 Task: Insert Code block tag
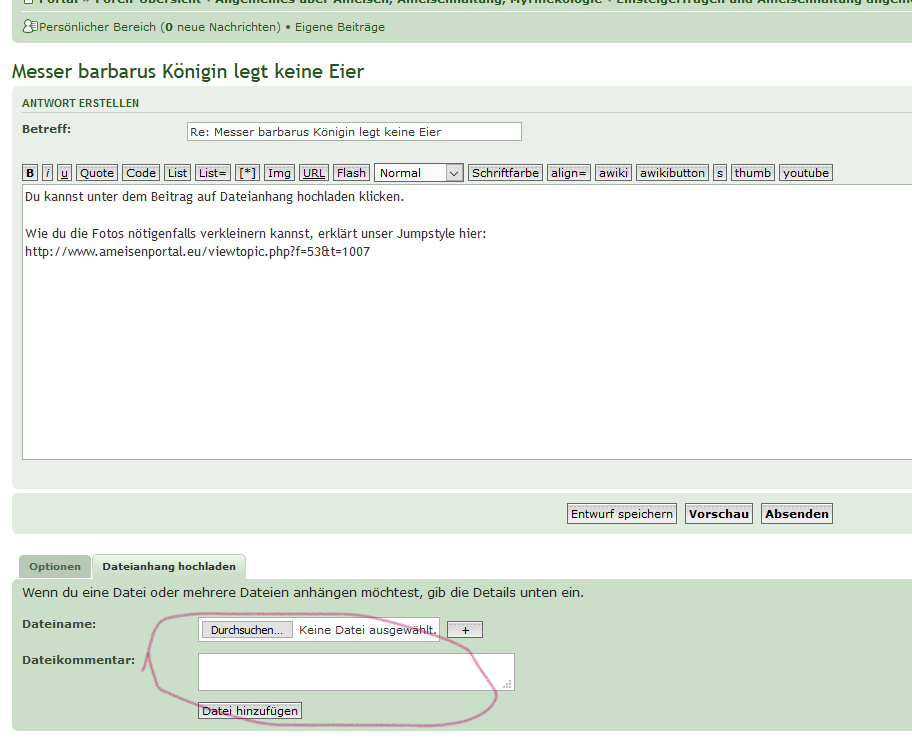[x=141, y=173]
